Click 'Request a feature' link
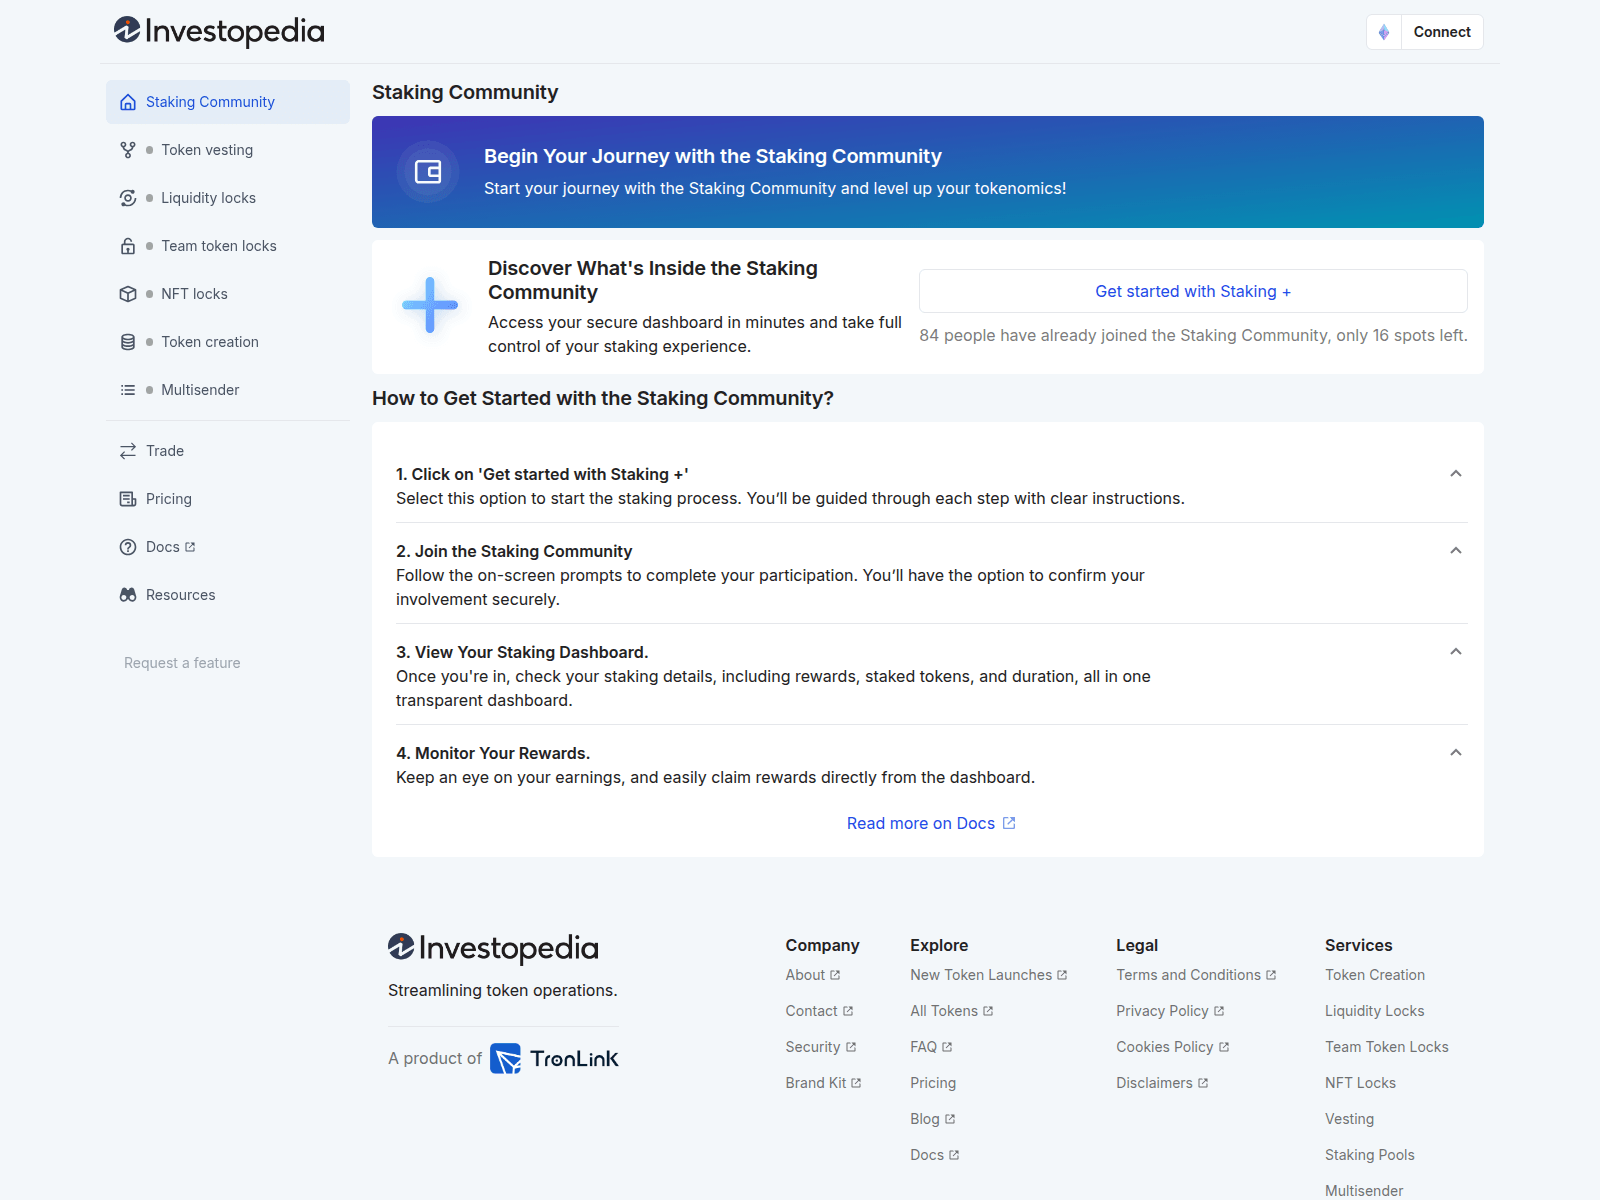The image size is (1600, 1200). [x=182, y=663]
